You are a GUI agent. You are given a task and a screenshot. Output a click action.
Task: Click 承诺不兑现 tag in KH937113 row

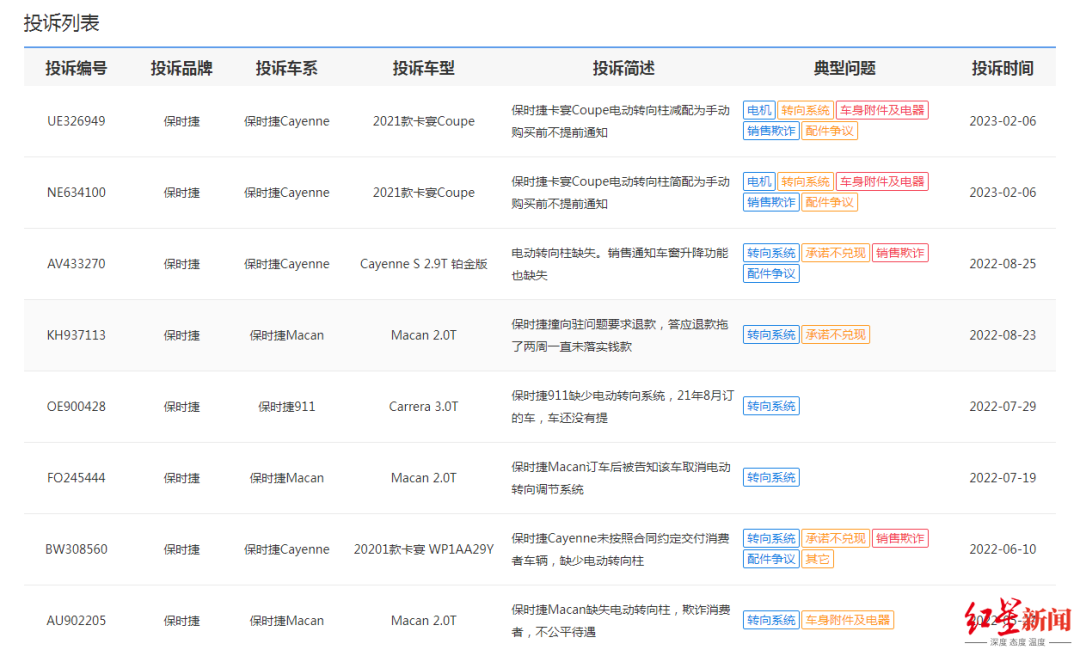point(835,335)
